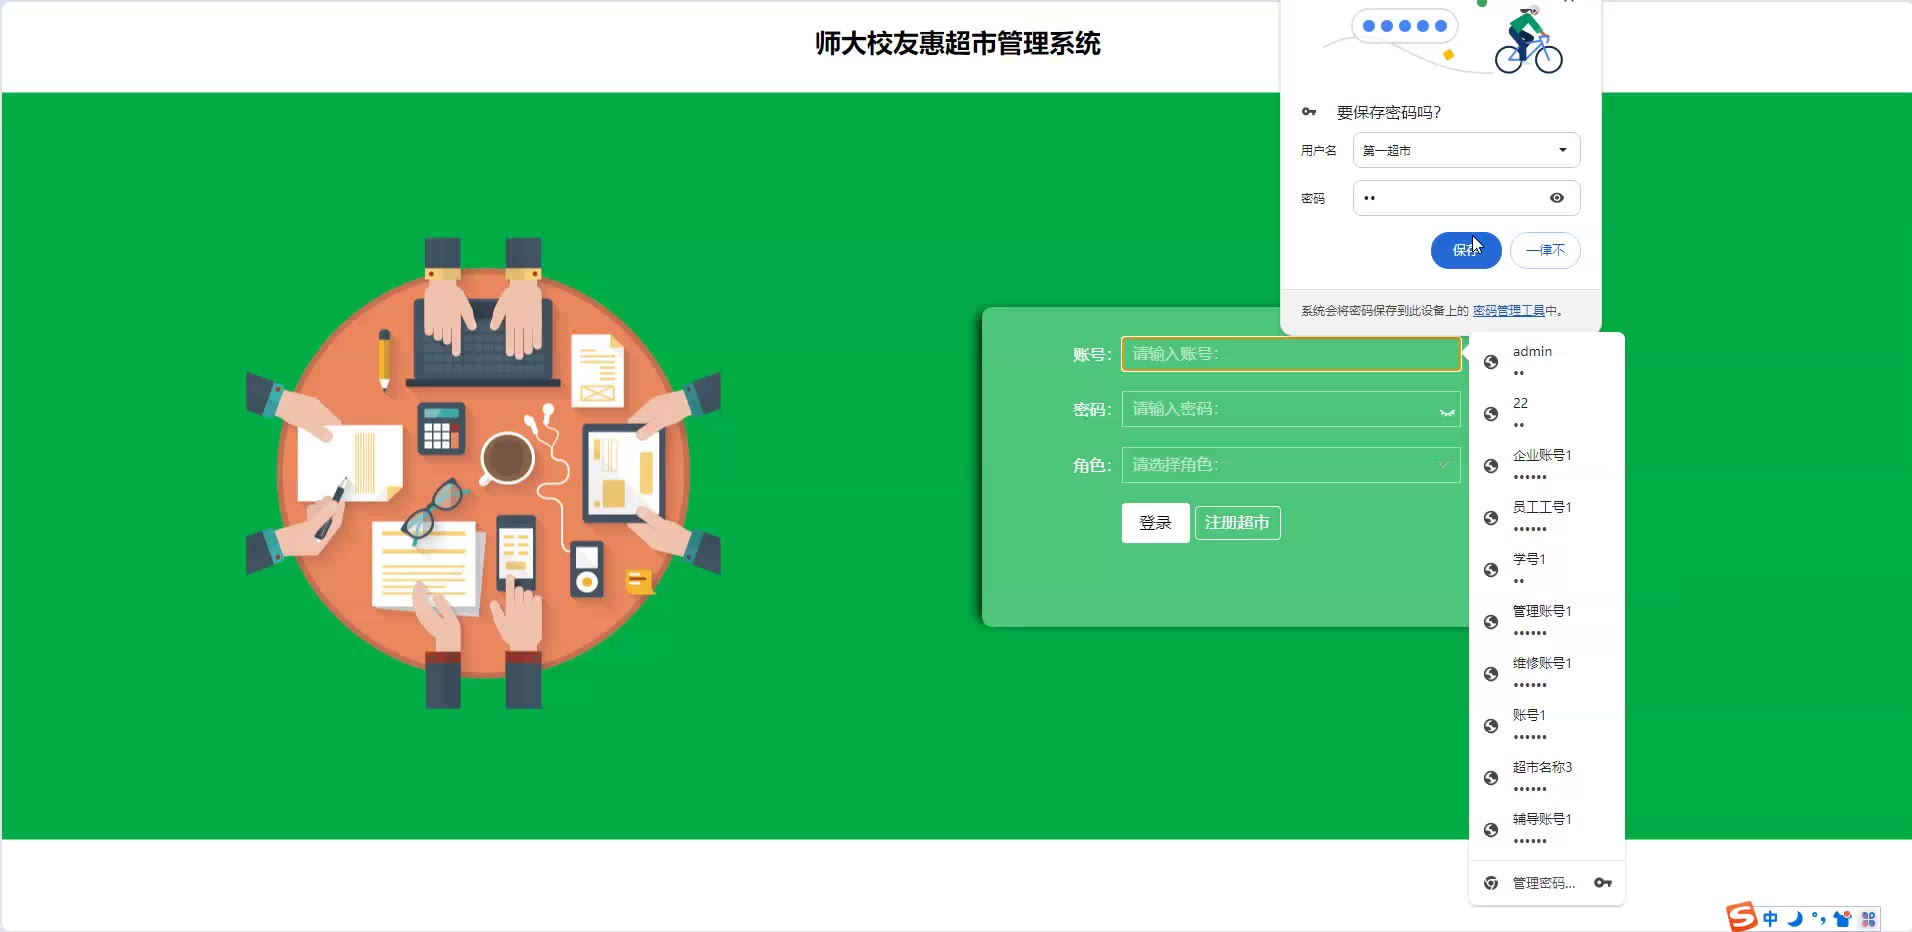Select 管理账号1 from the autofill list
The width and height of the screenshot is (1912, 932).
point(1542,621)
